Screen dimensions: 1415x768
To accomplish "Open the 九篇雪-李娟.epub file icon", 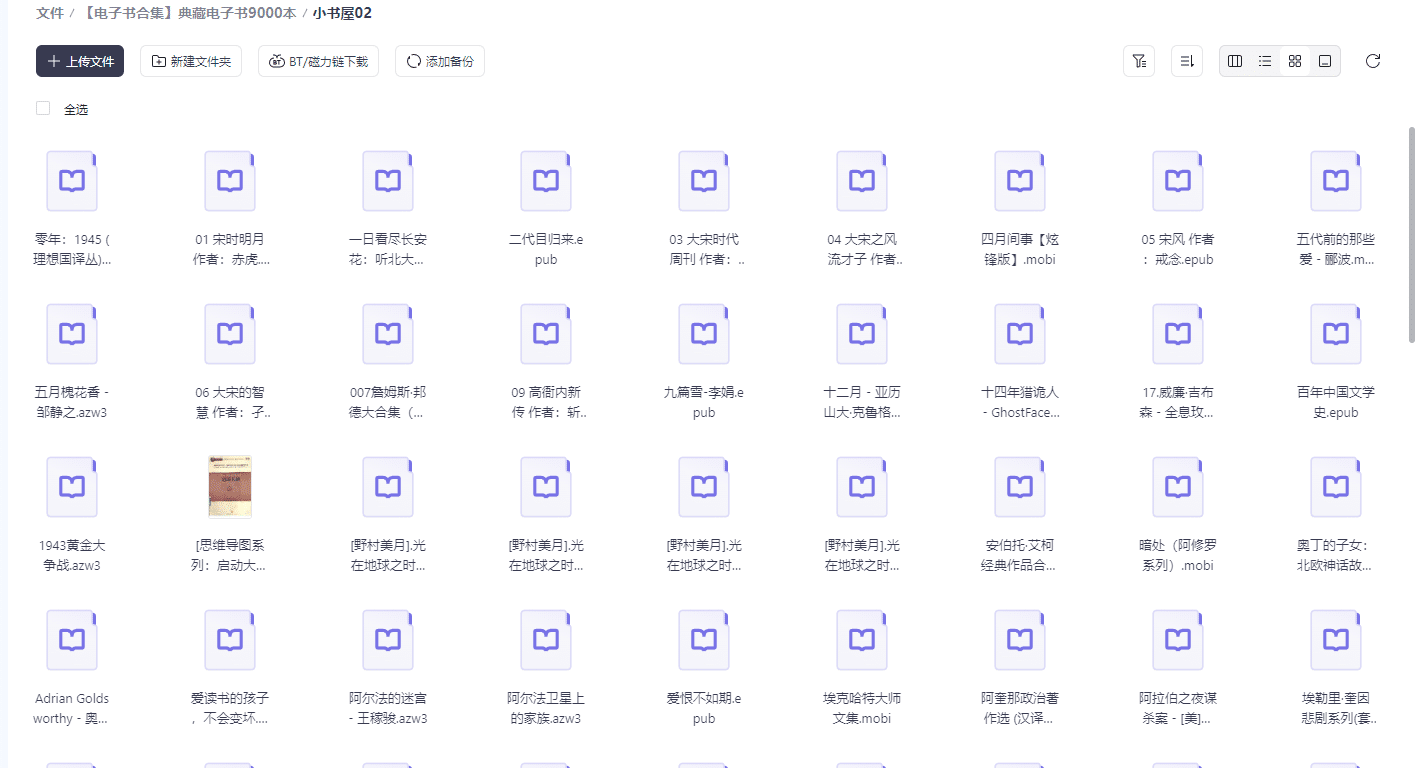I will coord(704,334).
